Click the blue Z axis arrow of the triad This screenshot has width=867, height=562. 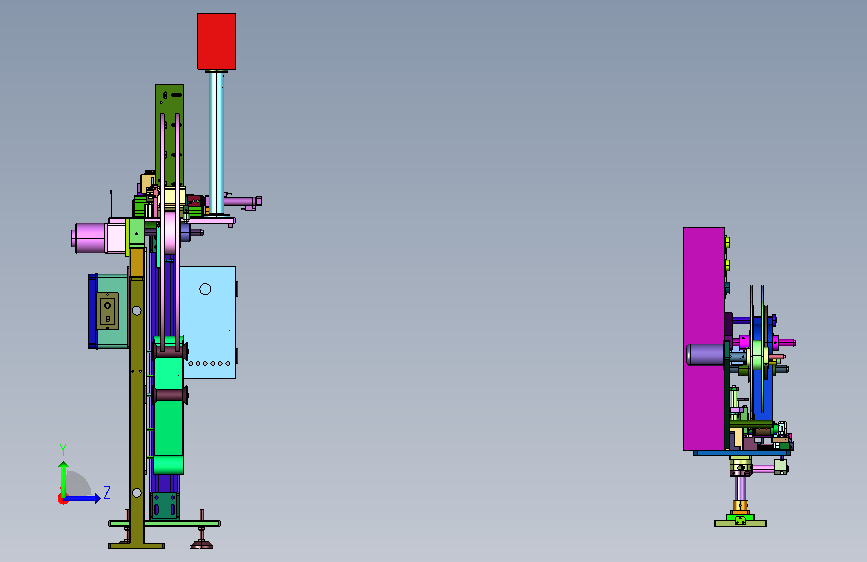83,498
